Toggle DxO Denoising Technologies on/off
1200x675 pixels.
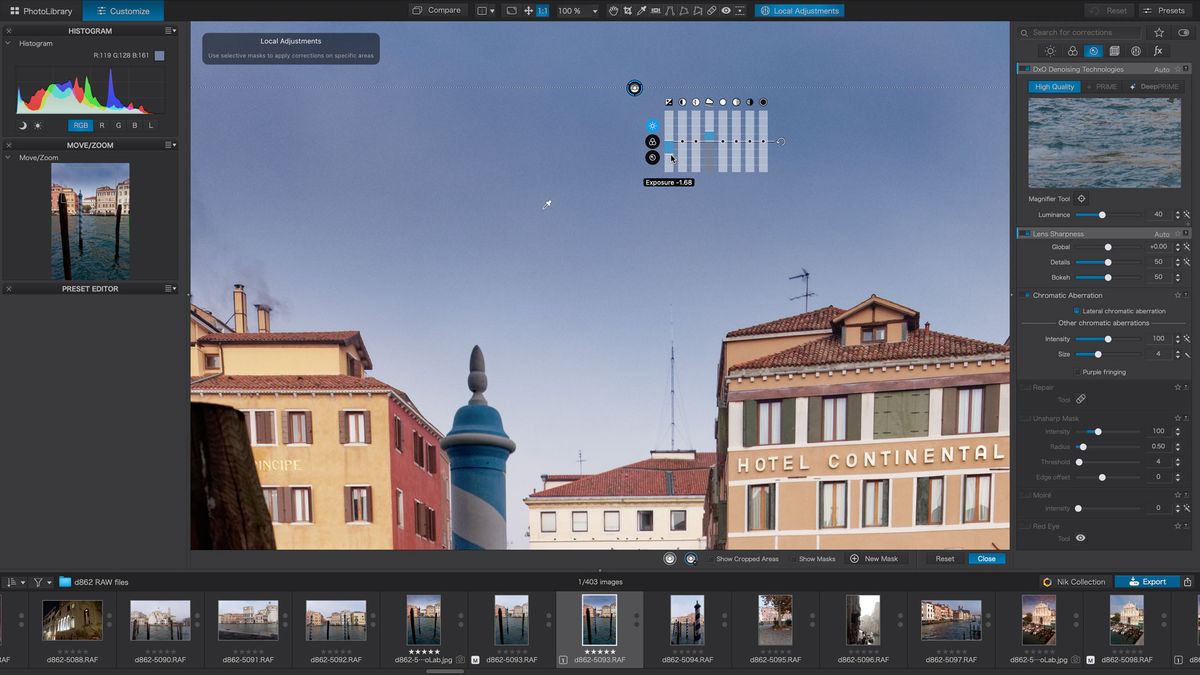(1025, 70)
